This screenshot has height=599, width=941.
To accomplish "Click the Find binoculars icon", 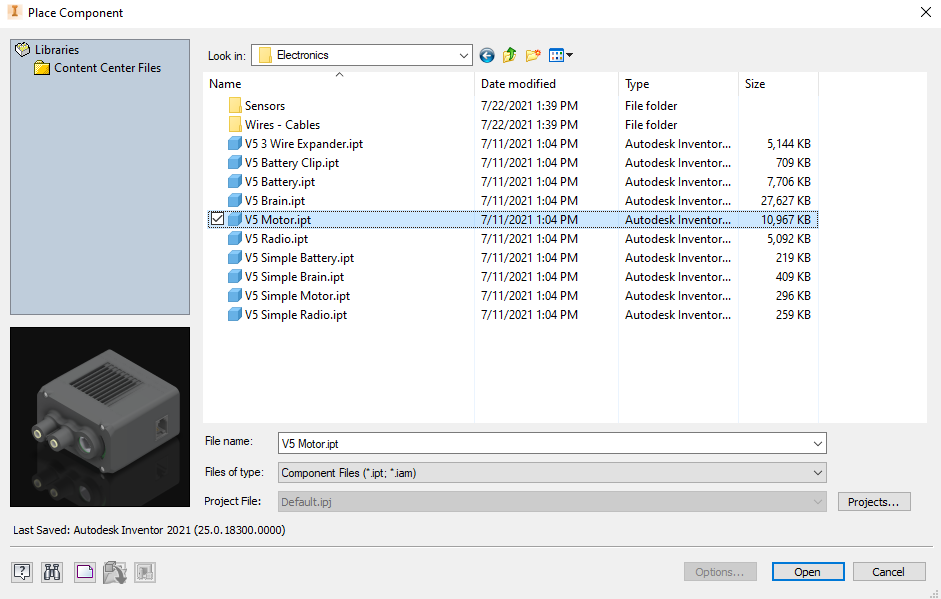I will 52,572.
